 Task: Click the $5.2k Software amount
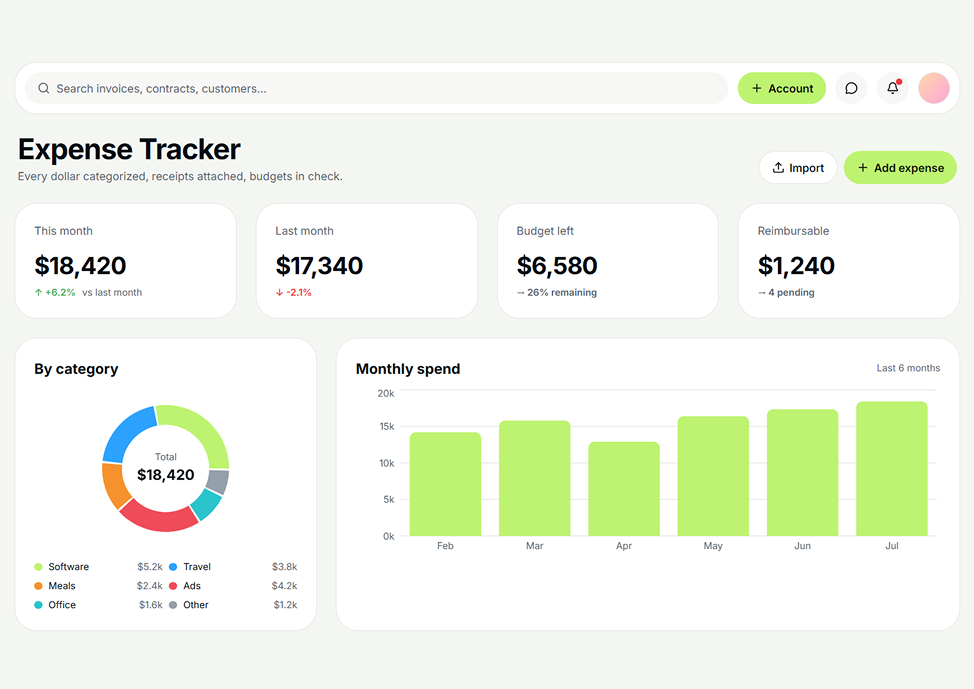point(150,567)
